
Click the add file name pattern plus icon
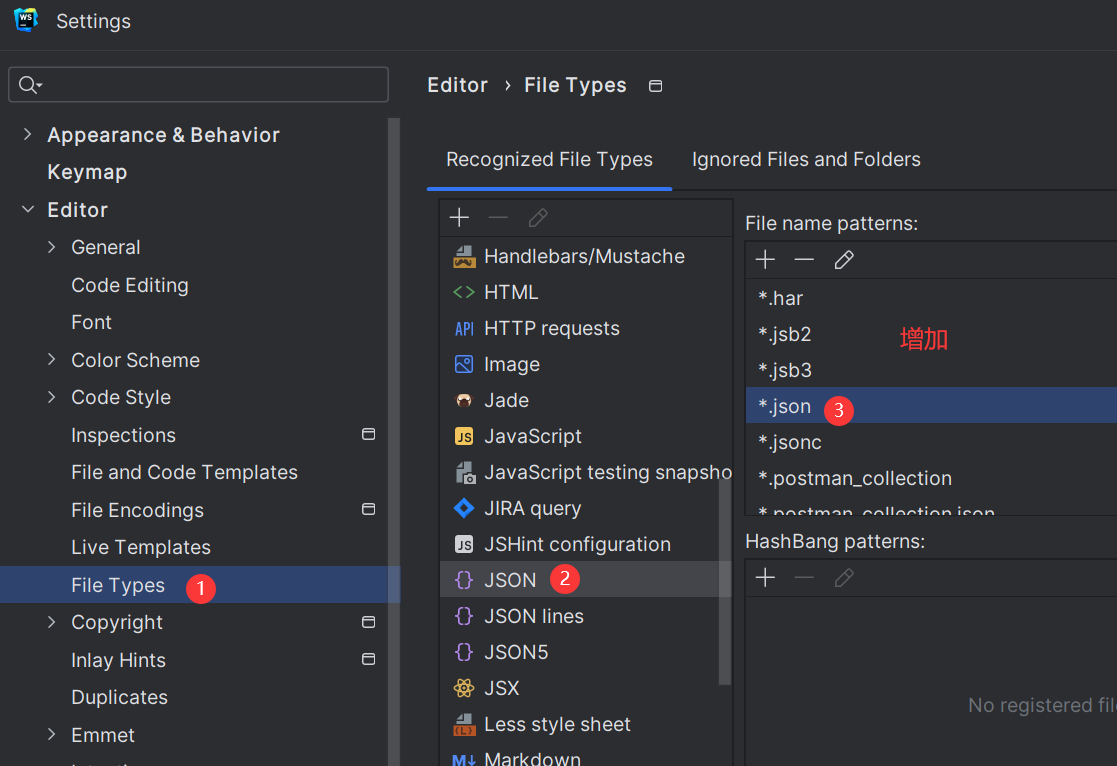pos(765,260)
